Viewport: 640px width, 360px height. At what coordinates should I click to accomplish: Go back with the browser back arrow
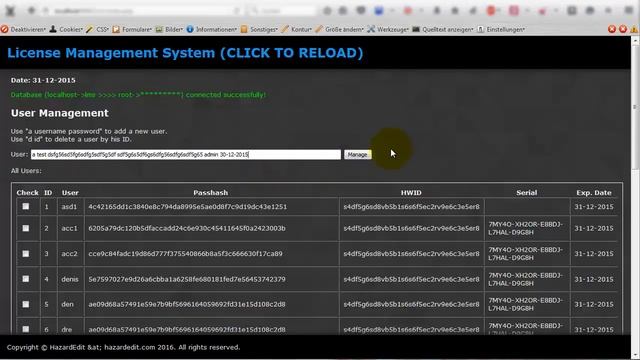[31, 11]
